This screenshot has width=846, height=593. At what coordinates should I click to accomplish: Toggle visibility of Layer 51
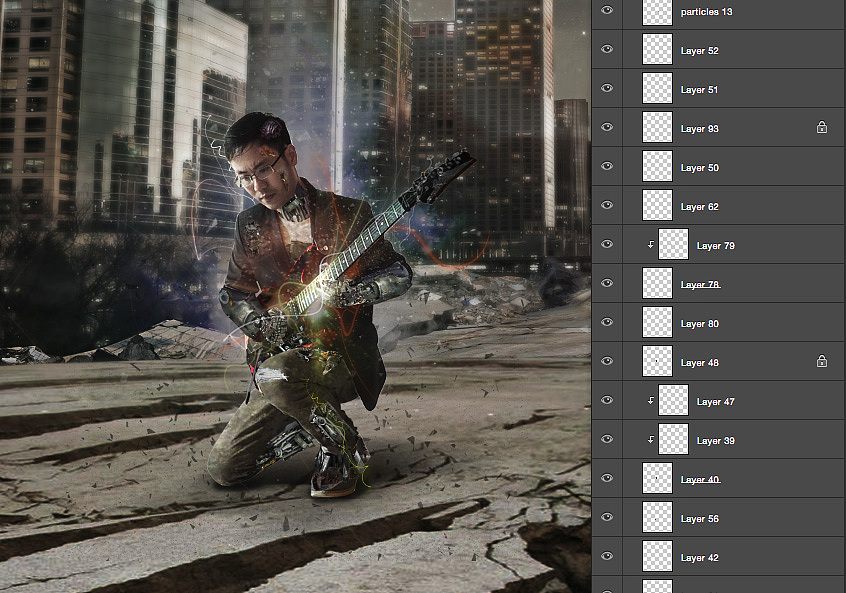607,88
